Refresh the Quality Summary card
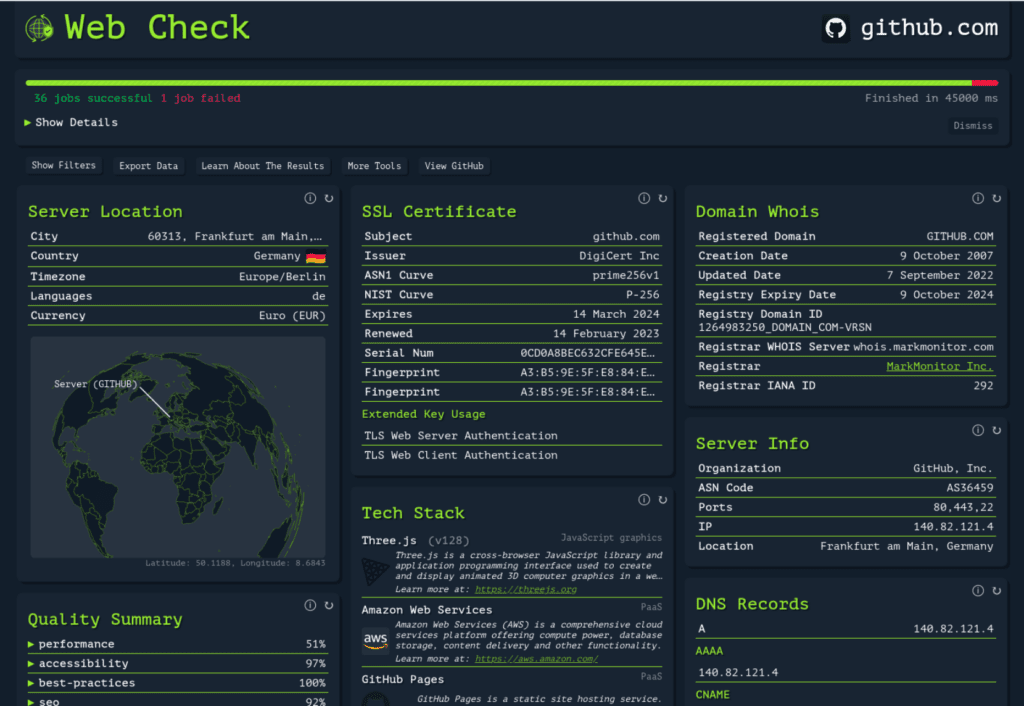Image resolution: width=1024 pixels, height=706 pixels. pos(329,605)
